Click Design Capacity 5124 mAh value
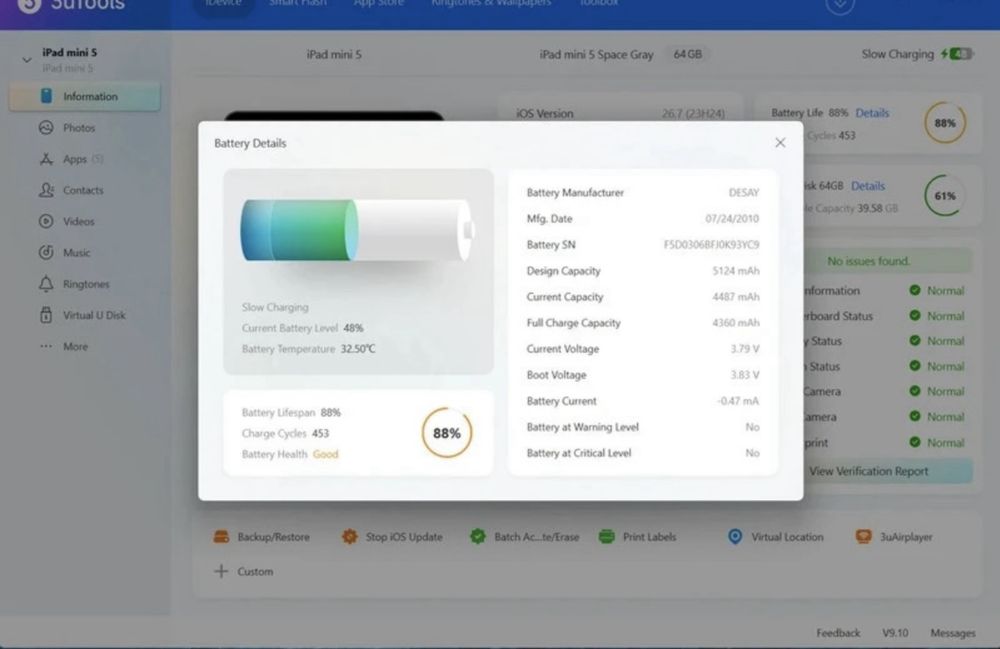The height and width of the screenshot is (649, 1000). click(x=735, y=271)
